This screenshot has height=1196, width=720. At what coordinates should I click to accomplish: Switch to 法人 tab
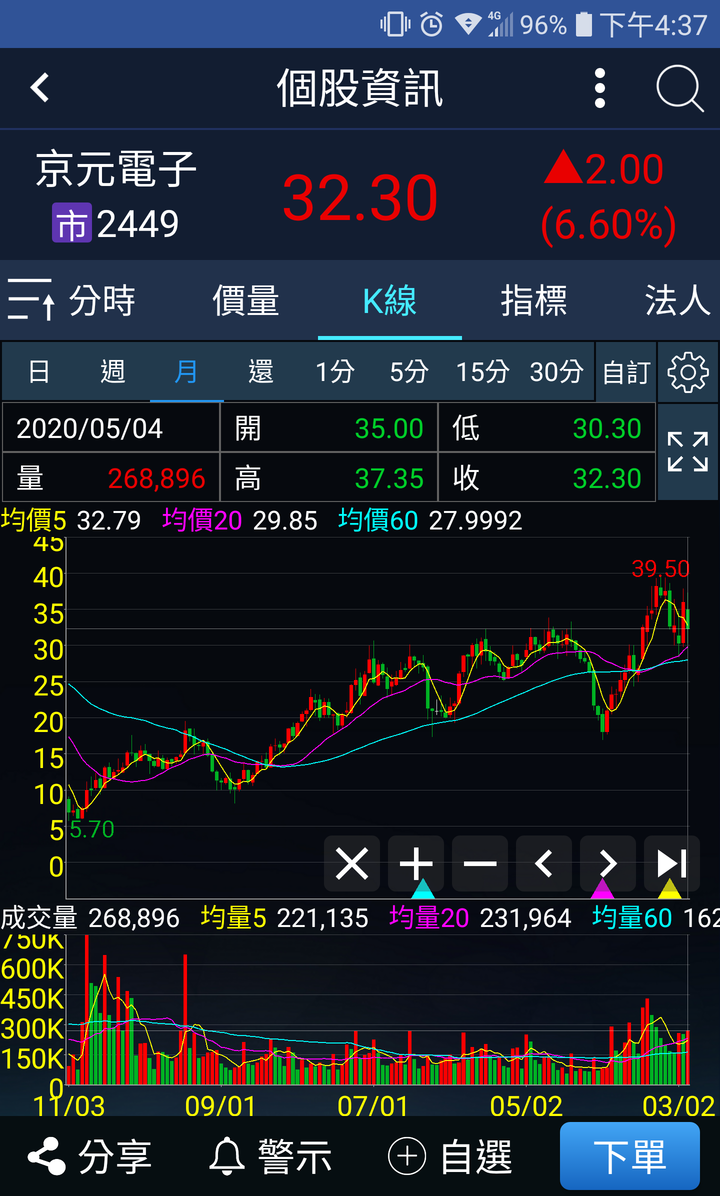[677, 301]
